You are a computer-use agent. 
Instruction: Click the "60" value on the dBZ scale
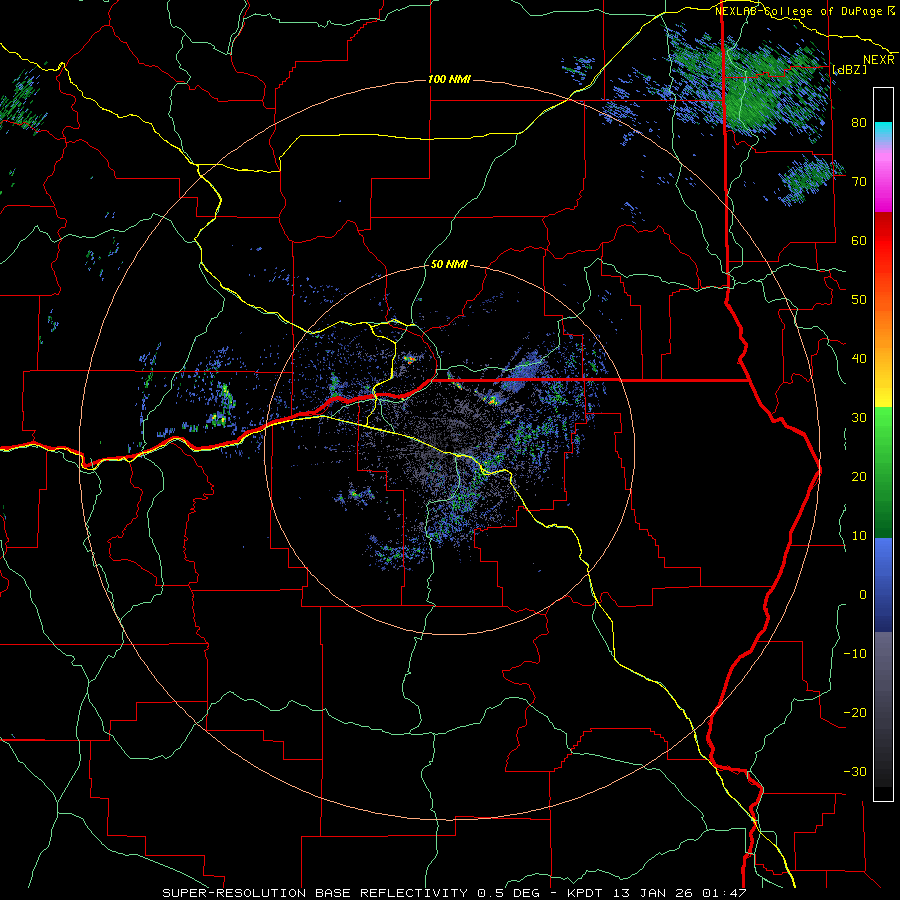pyautogui.click(x=859, y=241)
